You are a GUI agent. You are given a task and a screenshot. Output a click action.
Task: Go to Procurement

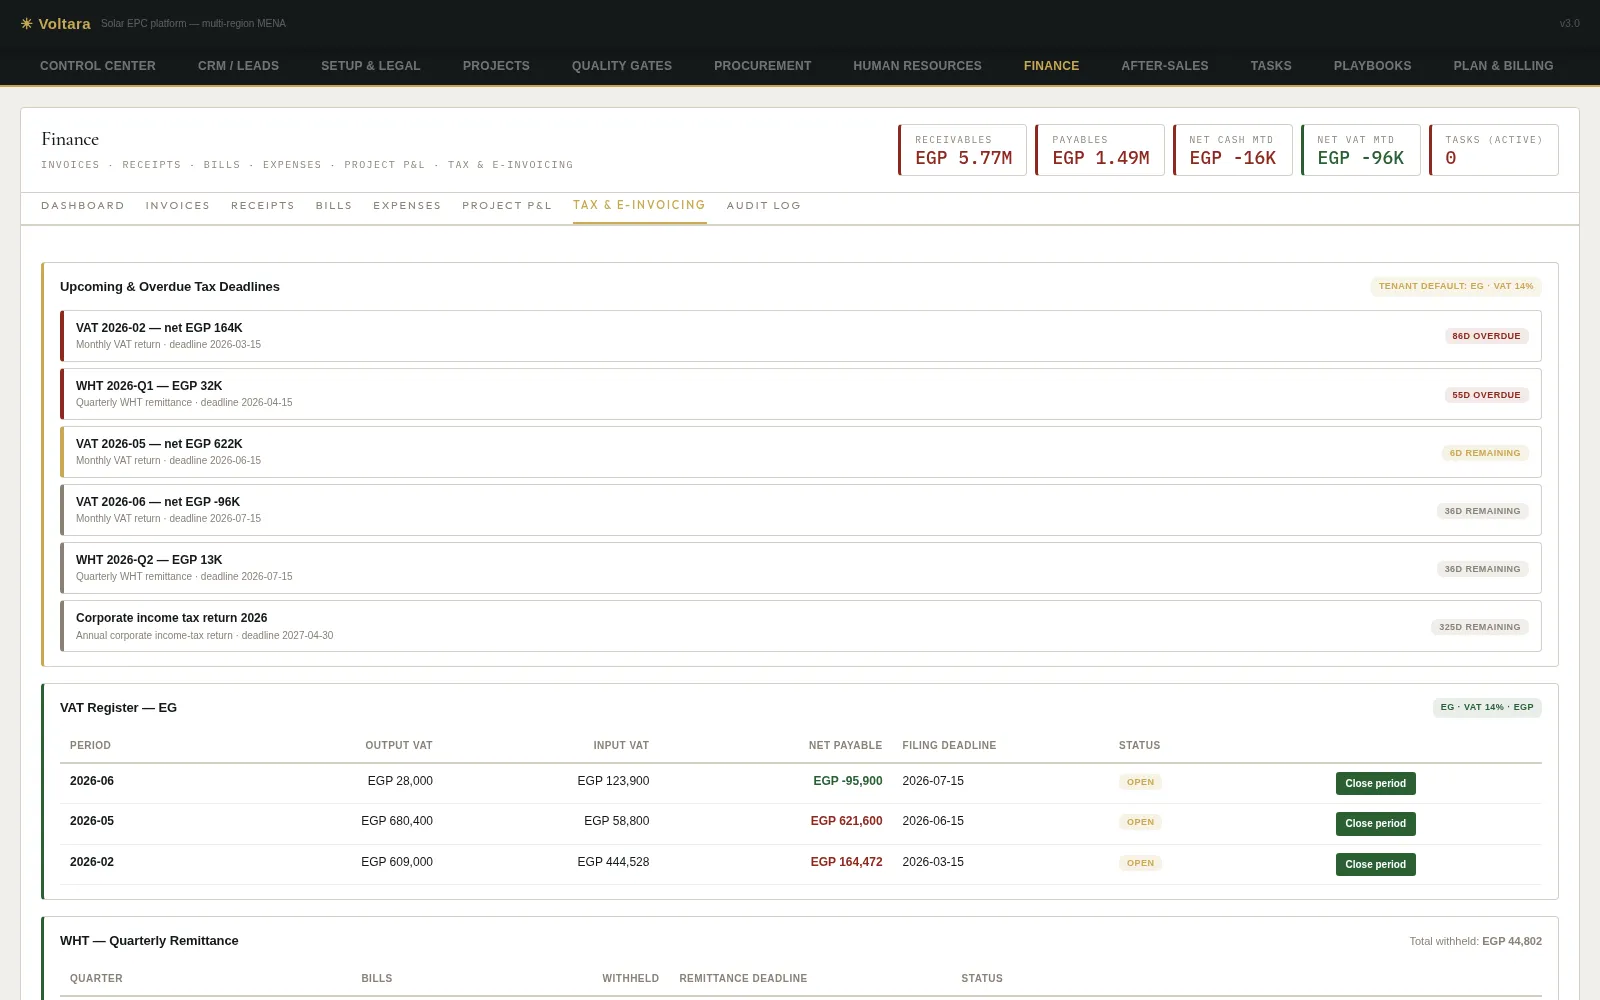pos(763,66)
